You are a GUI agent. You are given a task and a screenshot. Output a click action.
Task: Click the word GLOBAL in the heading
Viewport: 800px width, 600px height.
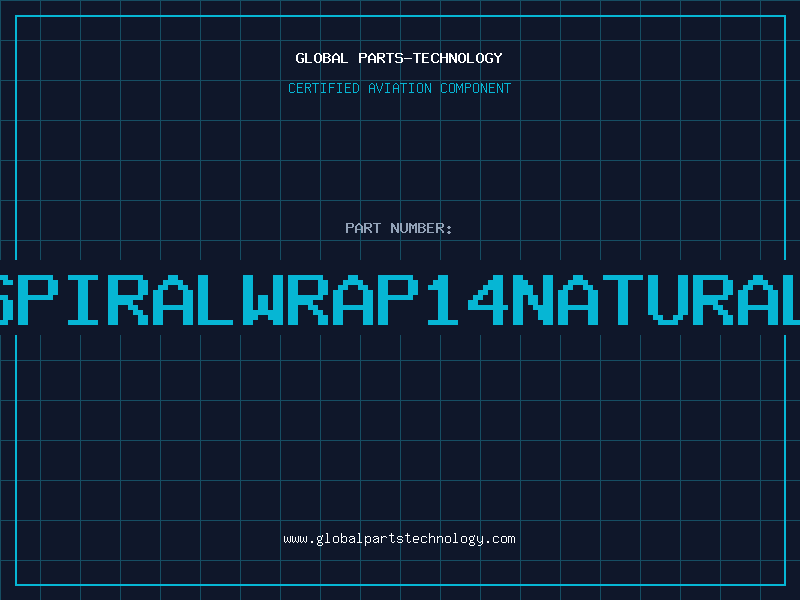point(320,59)
